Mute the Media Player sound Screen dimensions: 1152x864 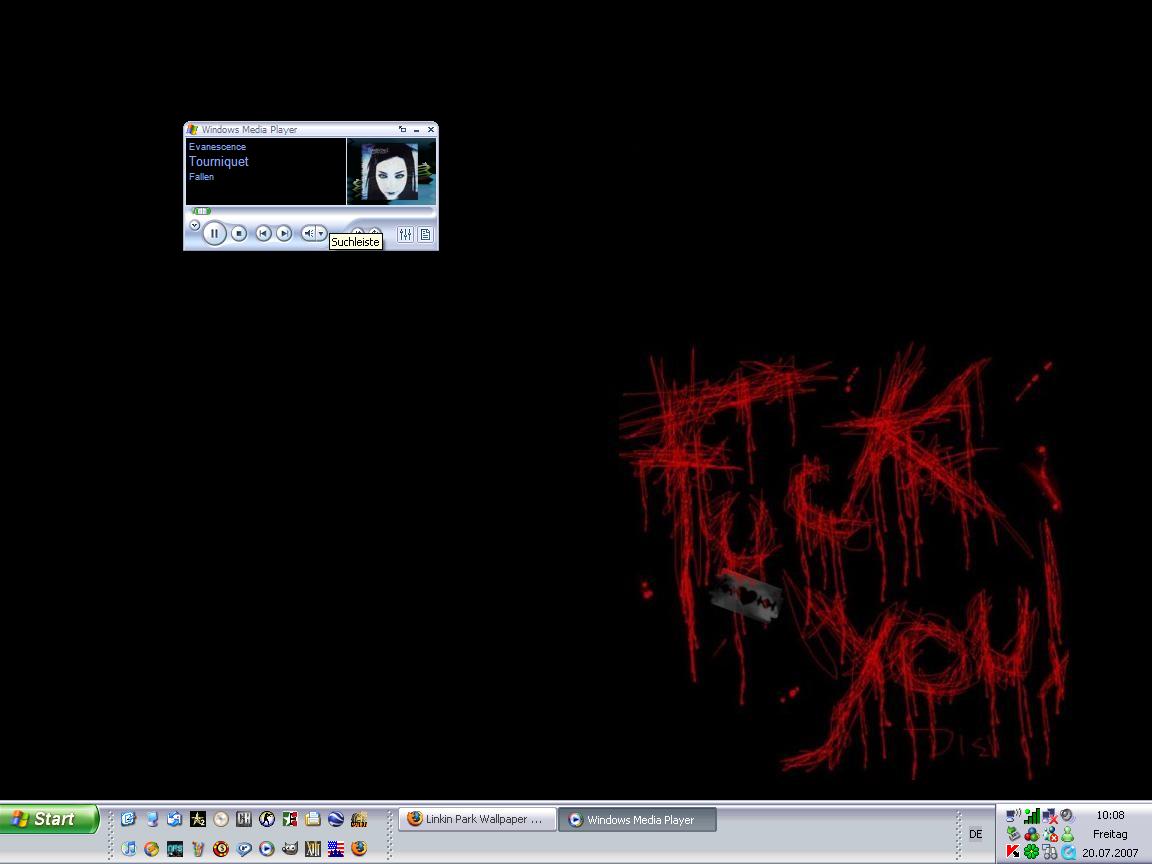(x=309, y=233)
